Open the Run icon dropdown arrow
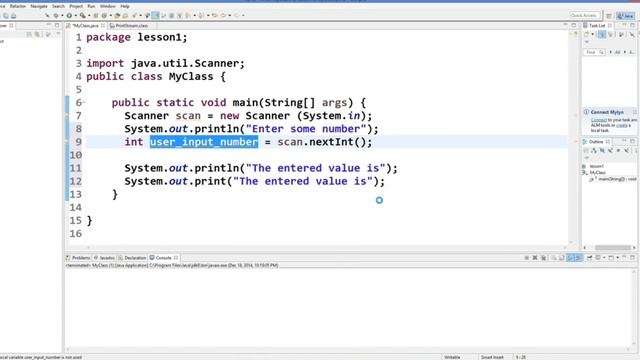This screenshot has height=360, width=640. [x=76, y=16]
